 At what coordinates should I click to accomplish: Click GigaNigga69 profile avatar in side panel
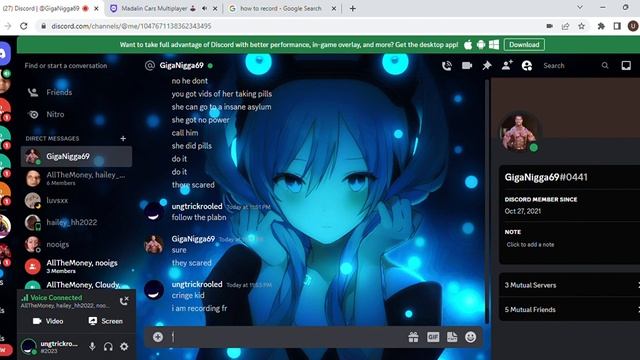(519, 132)
